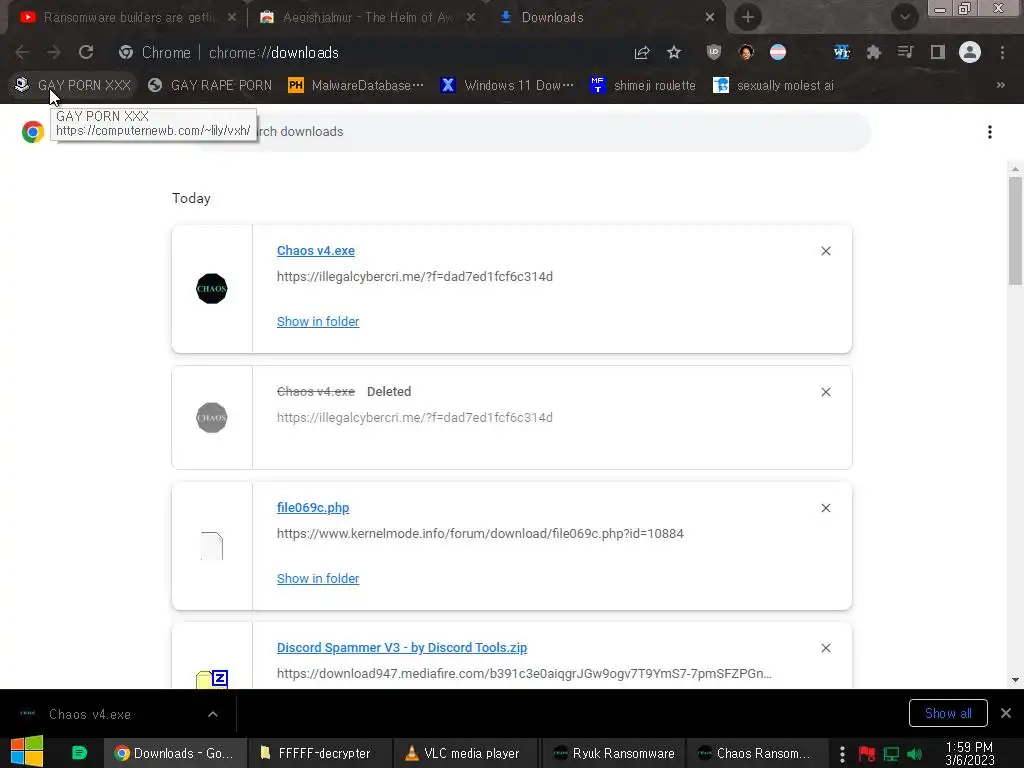1024x768 pixels.
Task: Click the Search downloads field
Action: pos(532,132)
